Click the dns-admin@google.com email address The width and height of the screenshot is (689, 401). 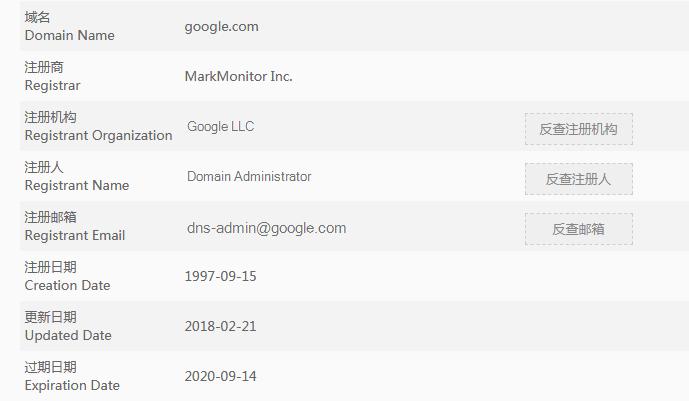[266, 228]
